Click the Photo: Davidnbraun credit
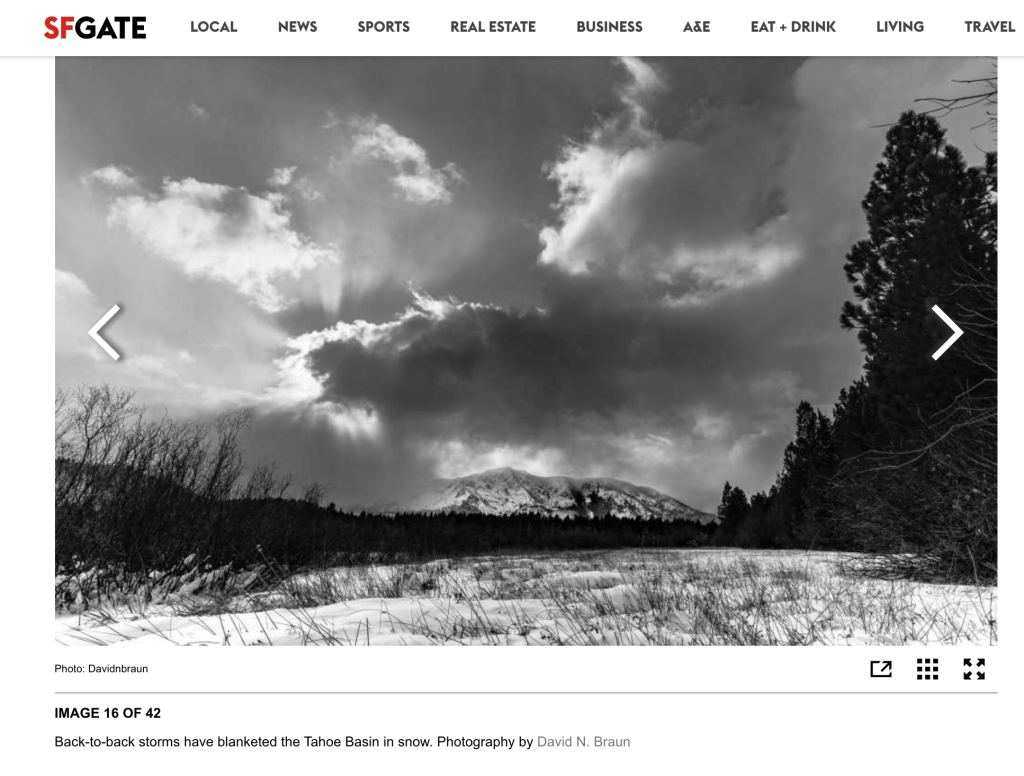The image size is (1024, 776). click(x=101, y=668)
